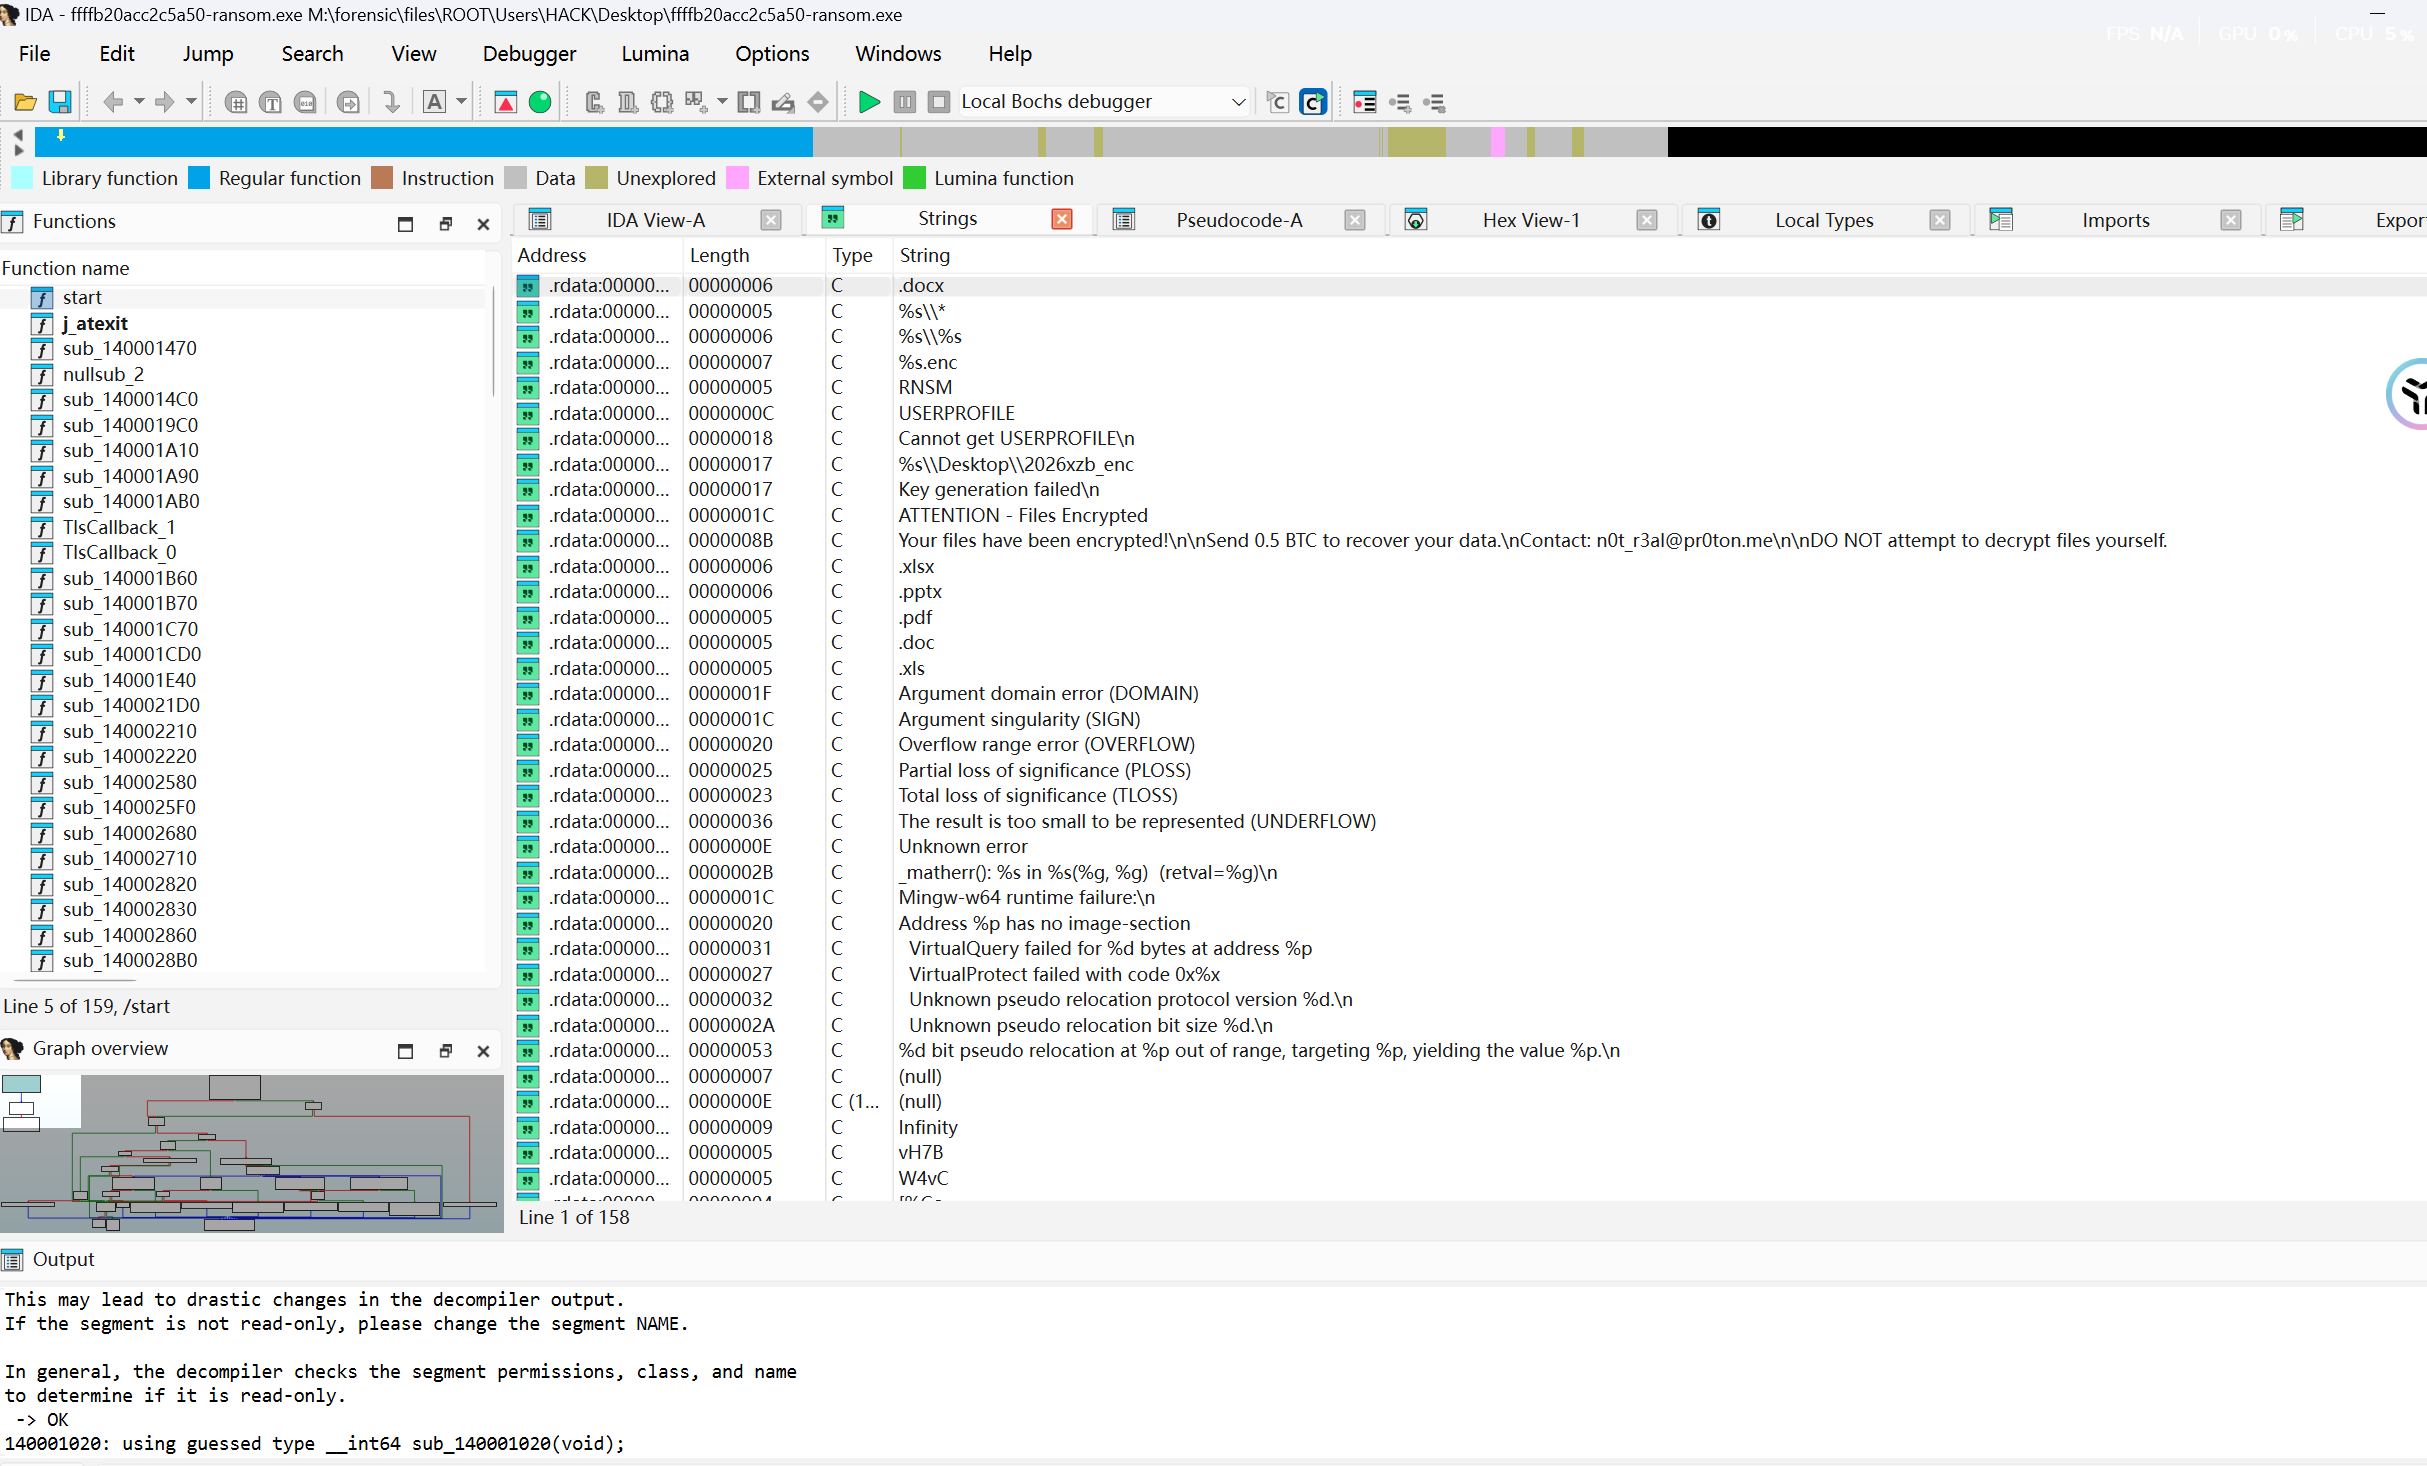2427x1466 pixels.
Task: Pause the process with the pause icon
Action: (904, 102)
